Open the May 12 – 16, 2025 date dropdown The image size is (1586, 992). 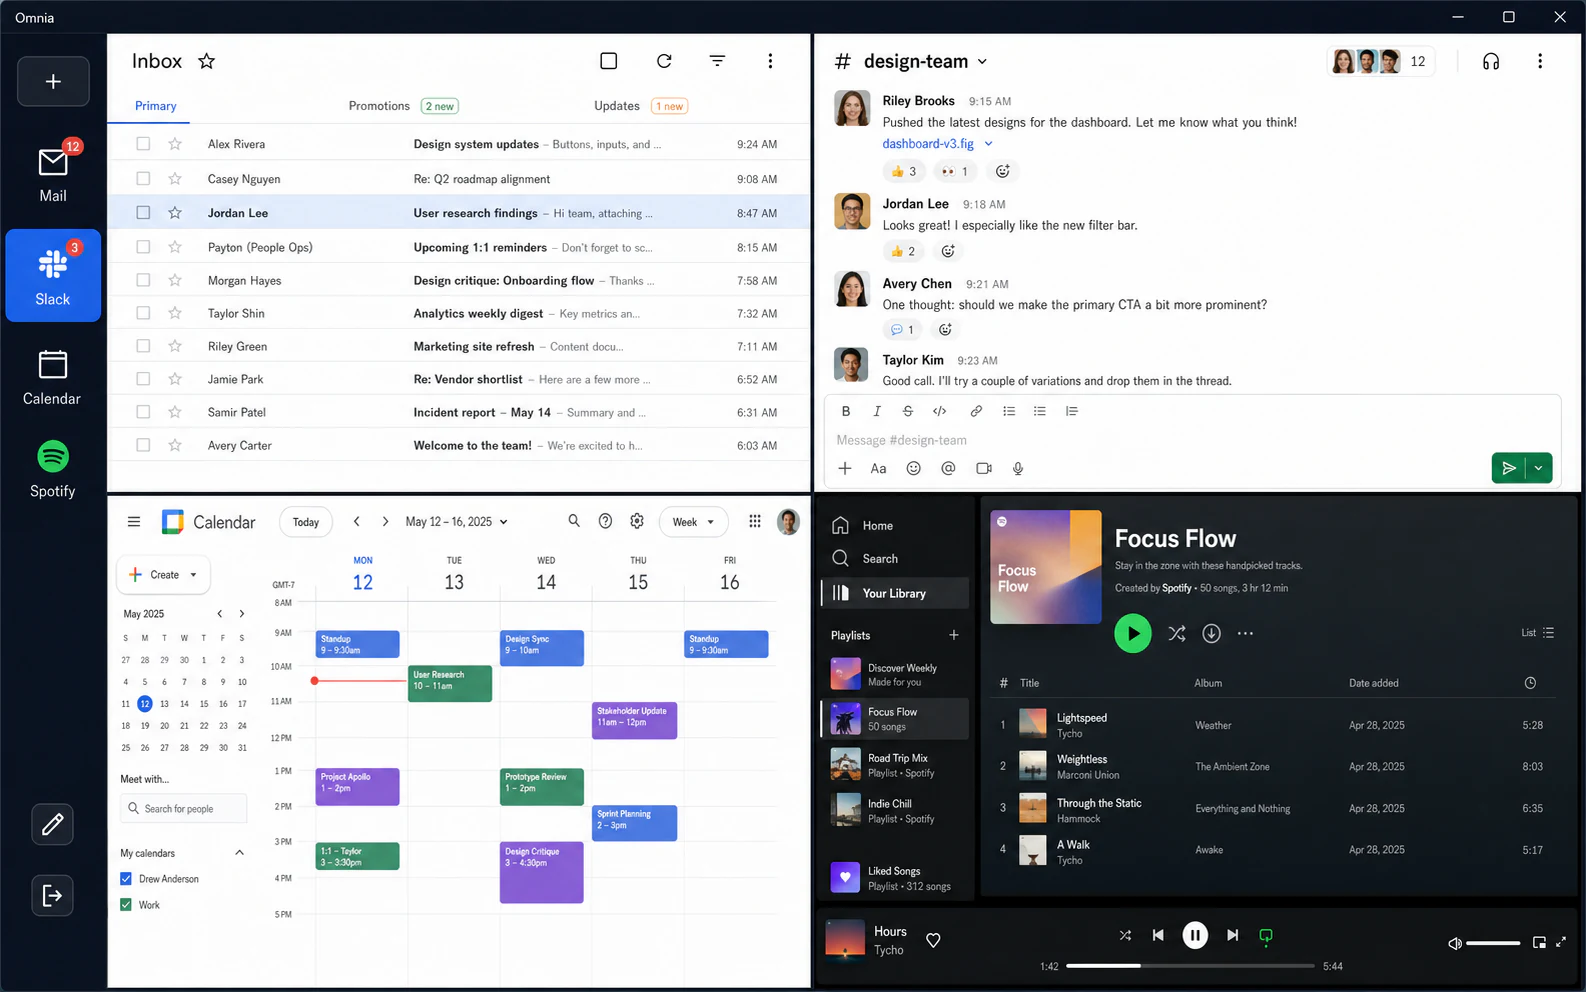pos(457,522)
